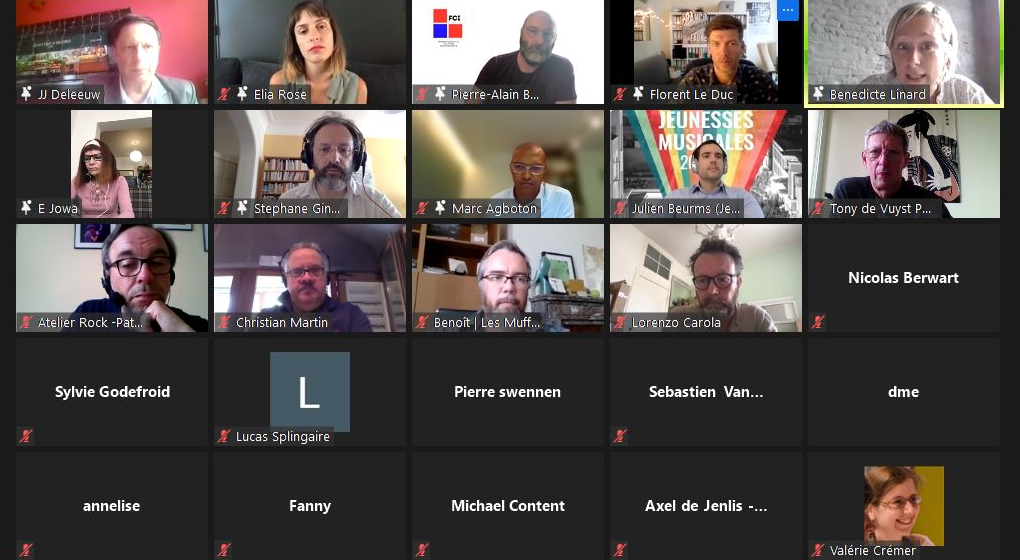
Task: Click the muted mic icon next to Valérie Crémer
Action: tap(818, 550)
